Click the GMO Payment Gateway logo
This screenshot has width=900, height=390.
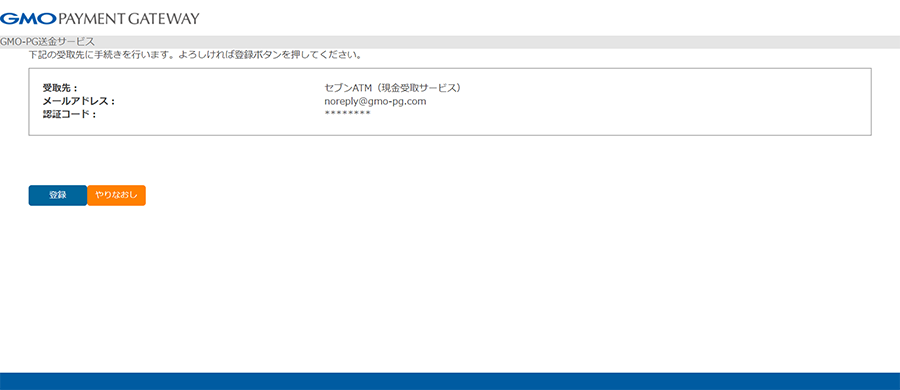[100, 18]
